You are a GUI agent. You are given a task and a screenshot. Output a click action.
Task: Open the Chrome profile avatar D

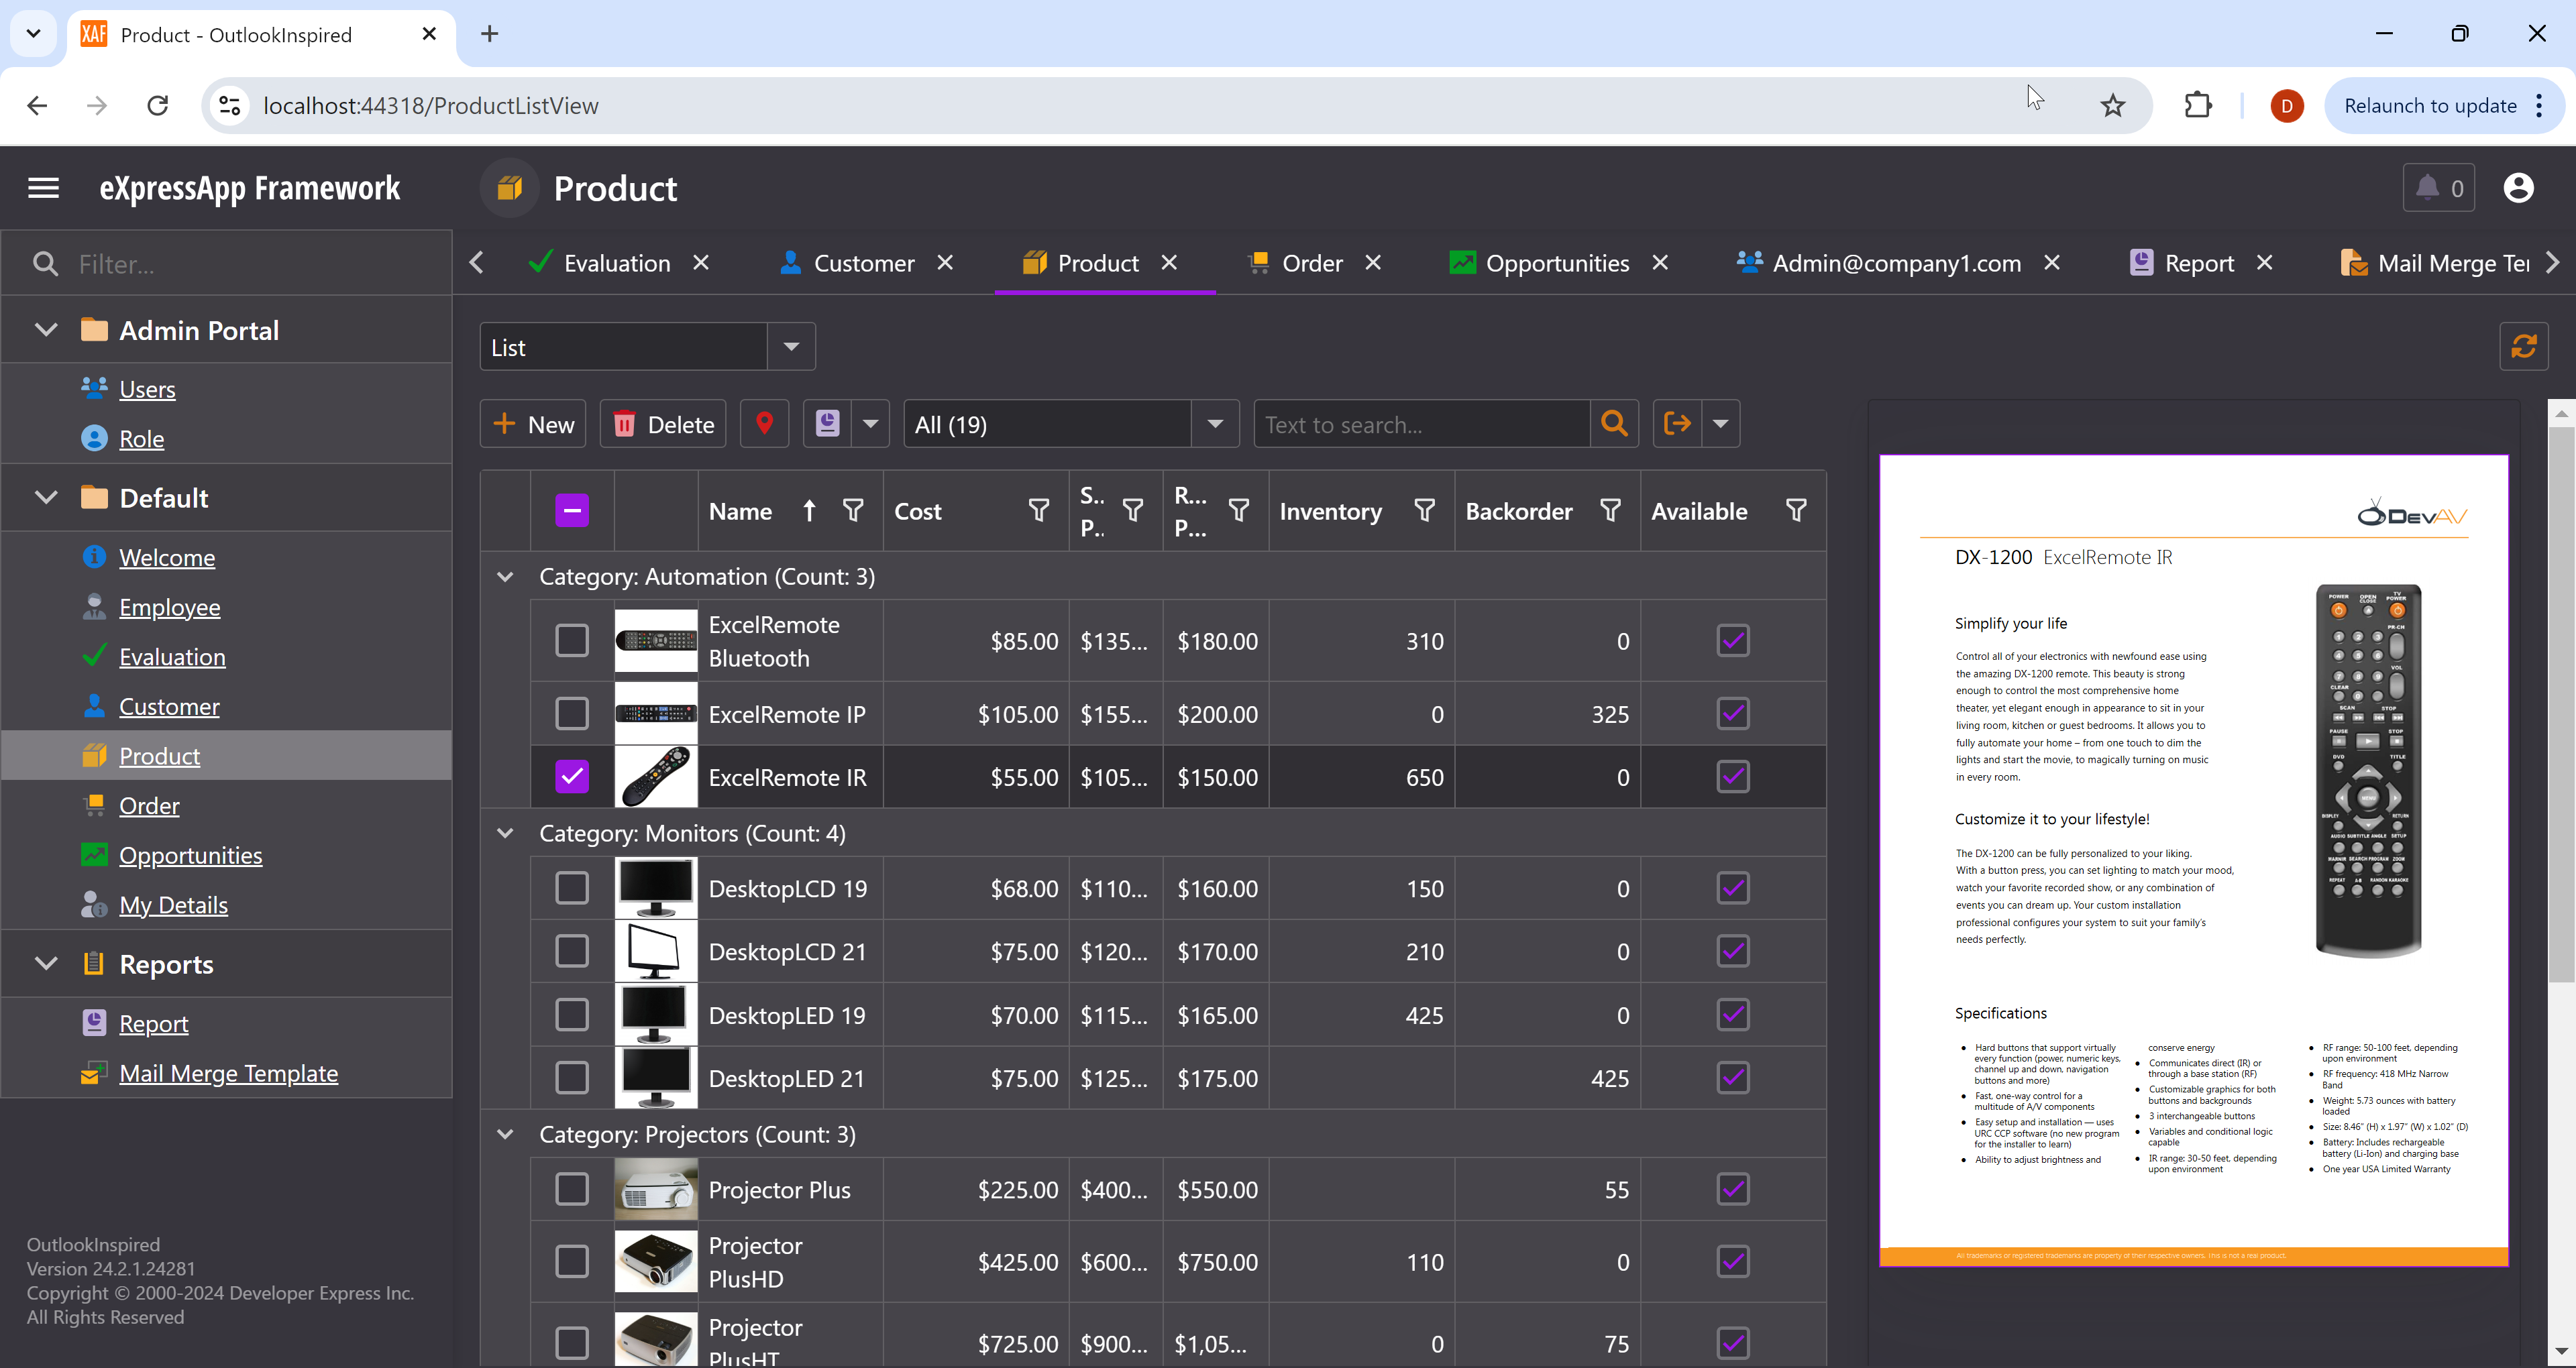point(2287,105)
